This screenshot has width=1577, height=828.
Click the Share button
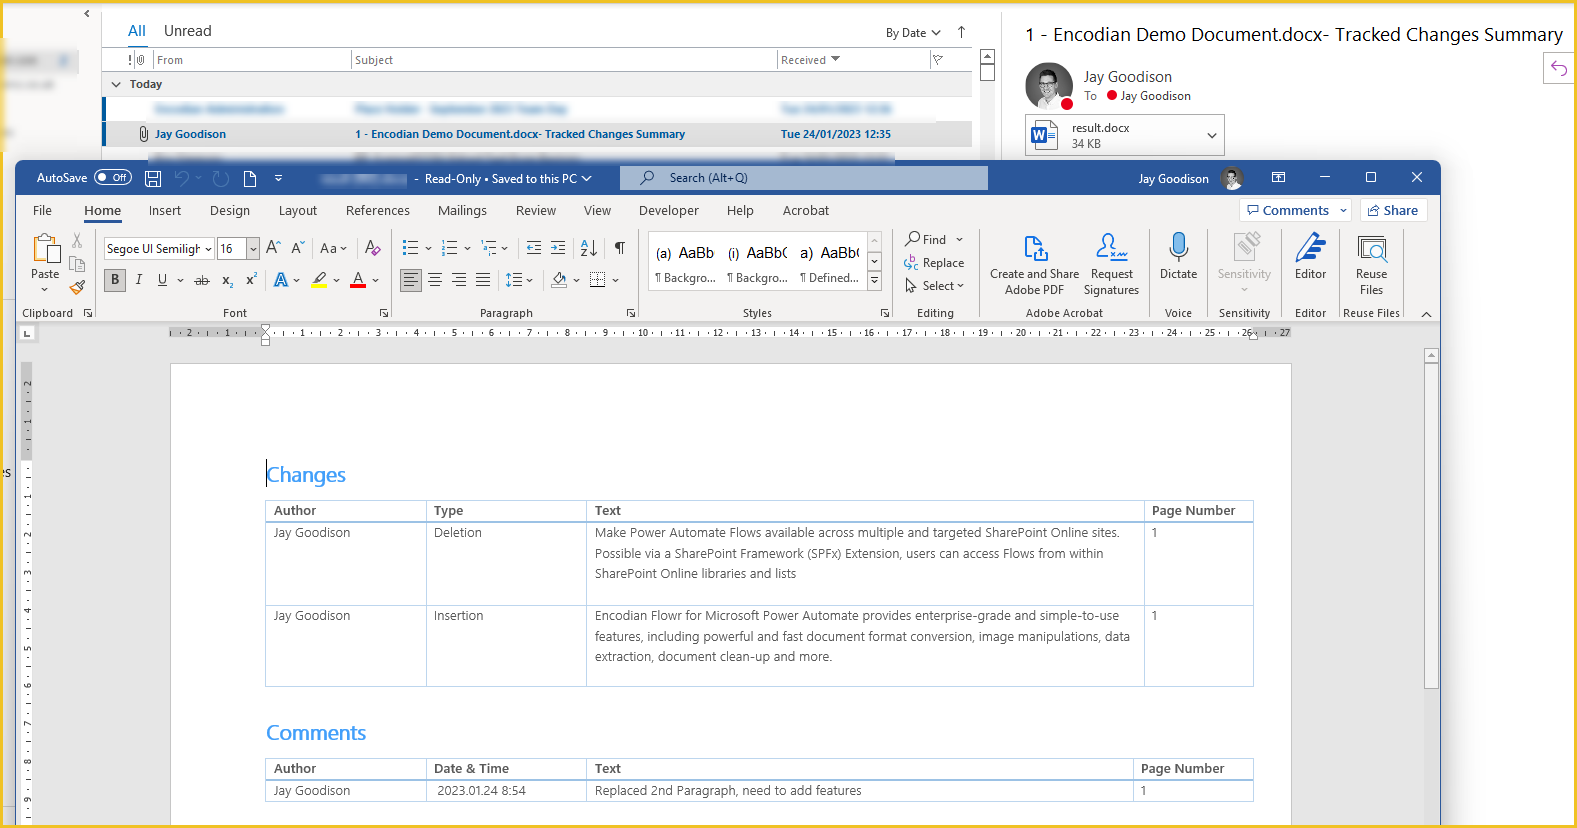click(1393, 210)
